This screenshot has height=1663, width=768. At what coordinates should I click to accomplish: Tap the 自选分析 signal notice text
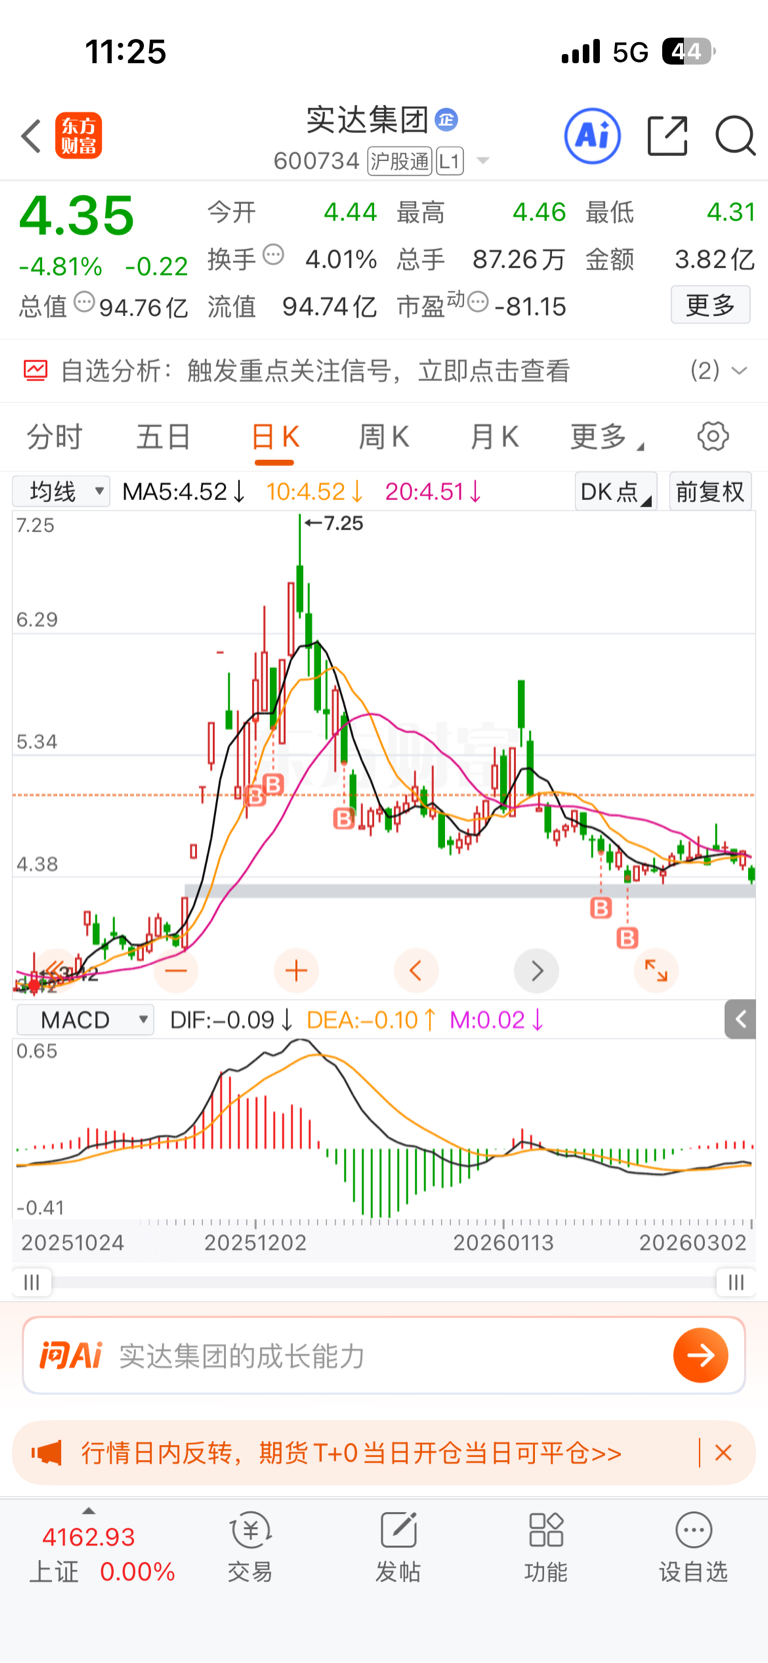point(315,371)
